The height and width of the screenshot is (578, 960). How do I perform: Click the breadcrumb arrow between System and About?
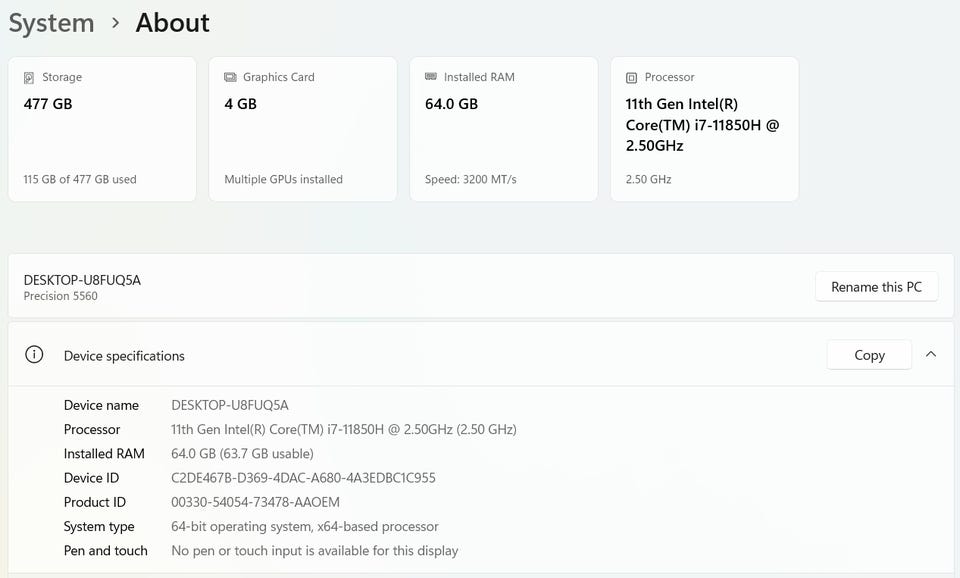115,23
